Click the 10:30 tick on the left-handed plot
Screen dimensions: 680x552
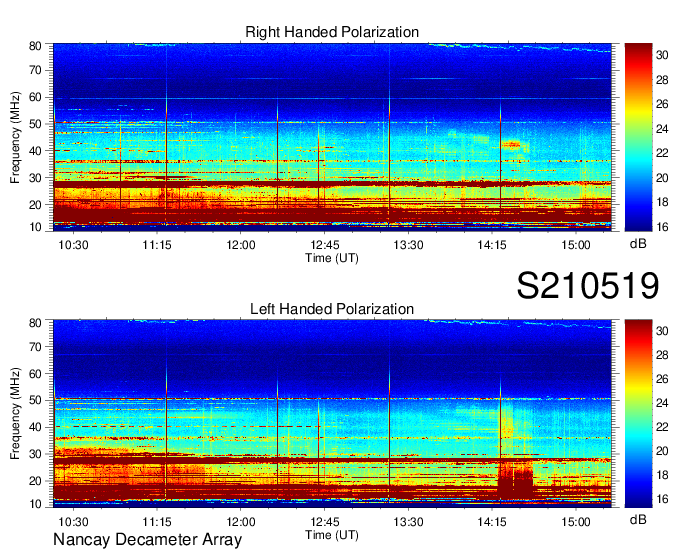[73, 521]
